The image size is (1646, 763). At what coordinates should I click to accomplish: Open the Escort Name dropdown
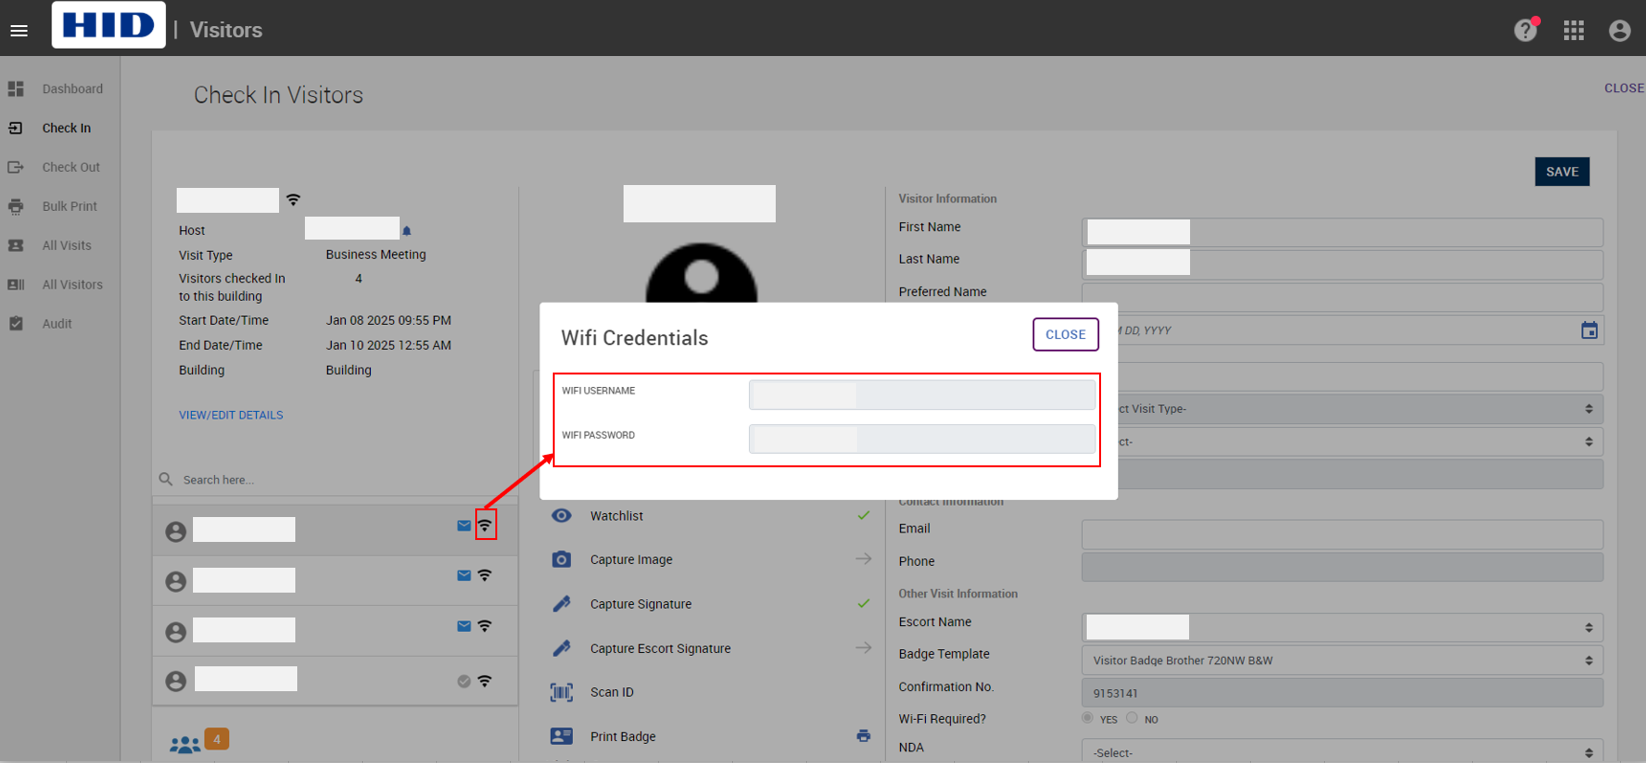(x=1342, y=627)
